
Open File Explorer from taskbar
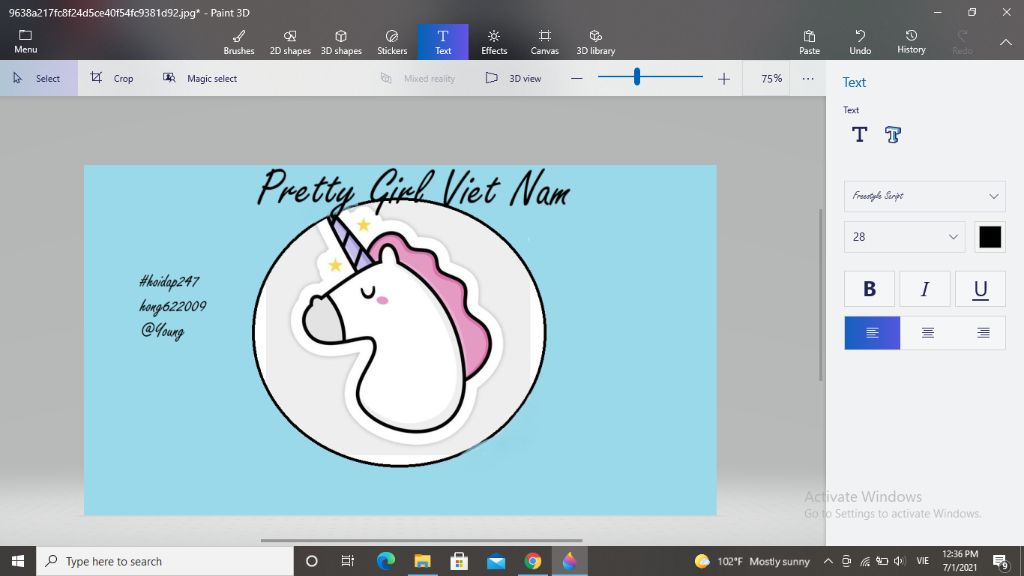423,561
